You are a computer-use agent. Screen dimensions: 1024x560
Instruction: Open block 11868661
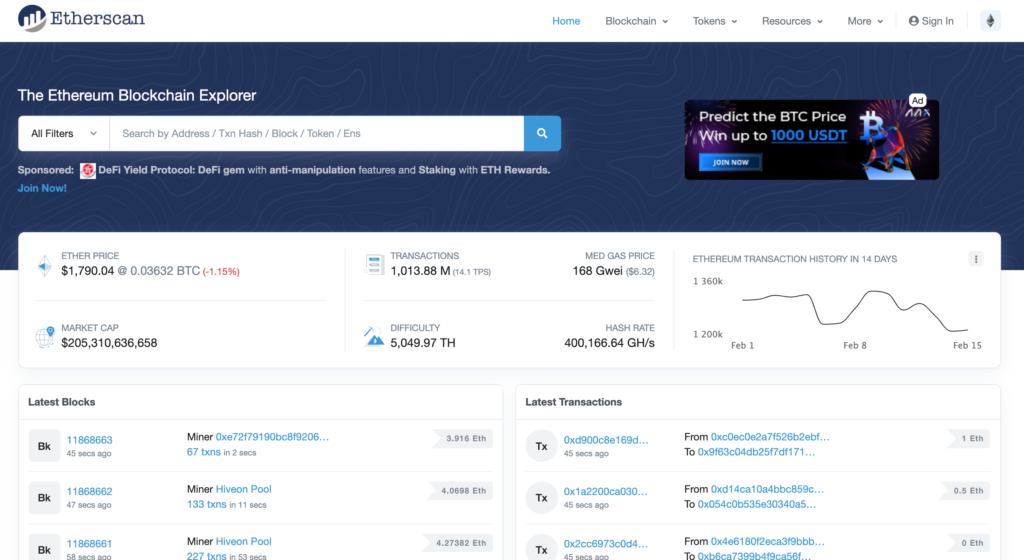(x=89, y=544)
